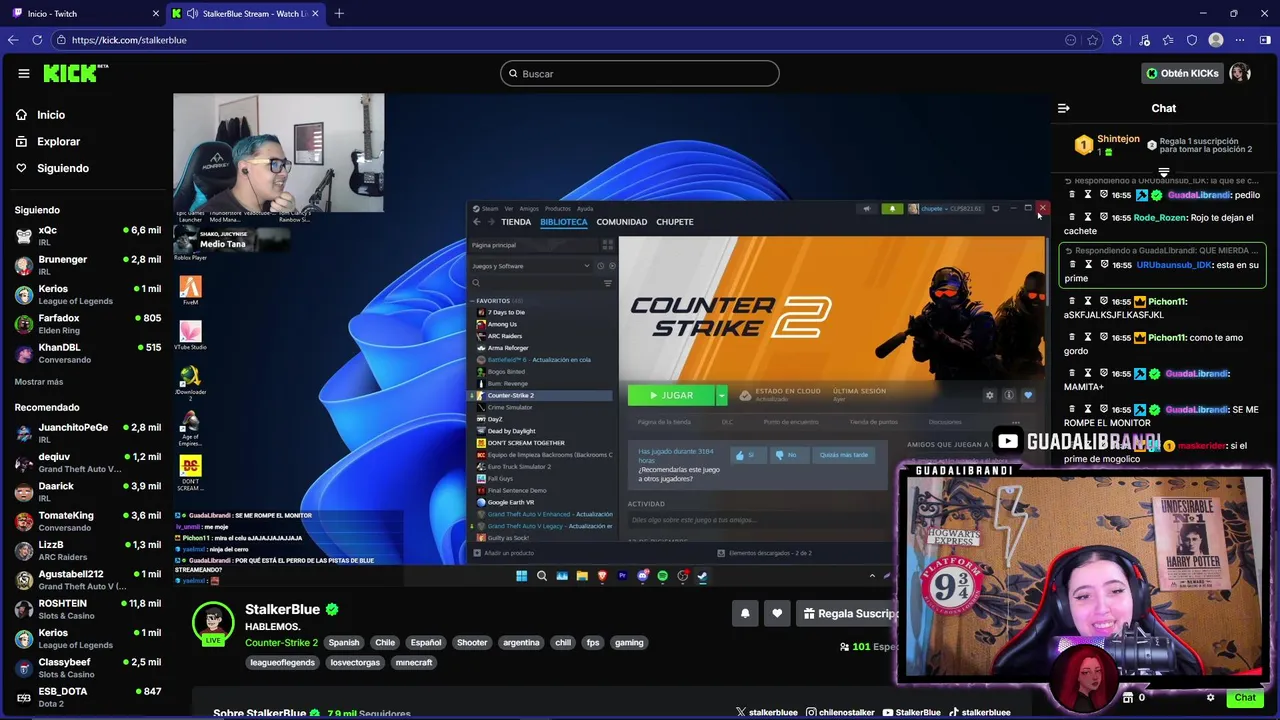Open the user avatar menu on Kick

[x=1240, y=73]
